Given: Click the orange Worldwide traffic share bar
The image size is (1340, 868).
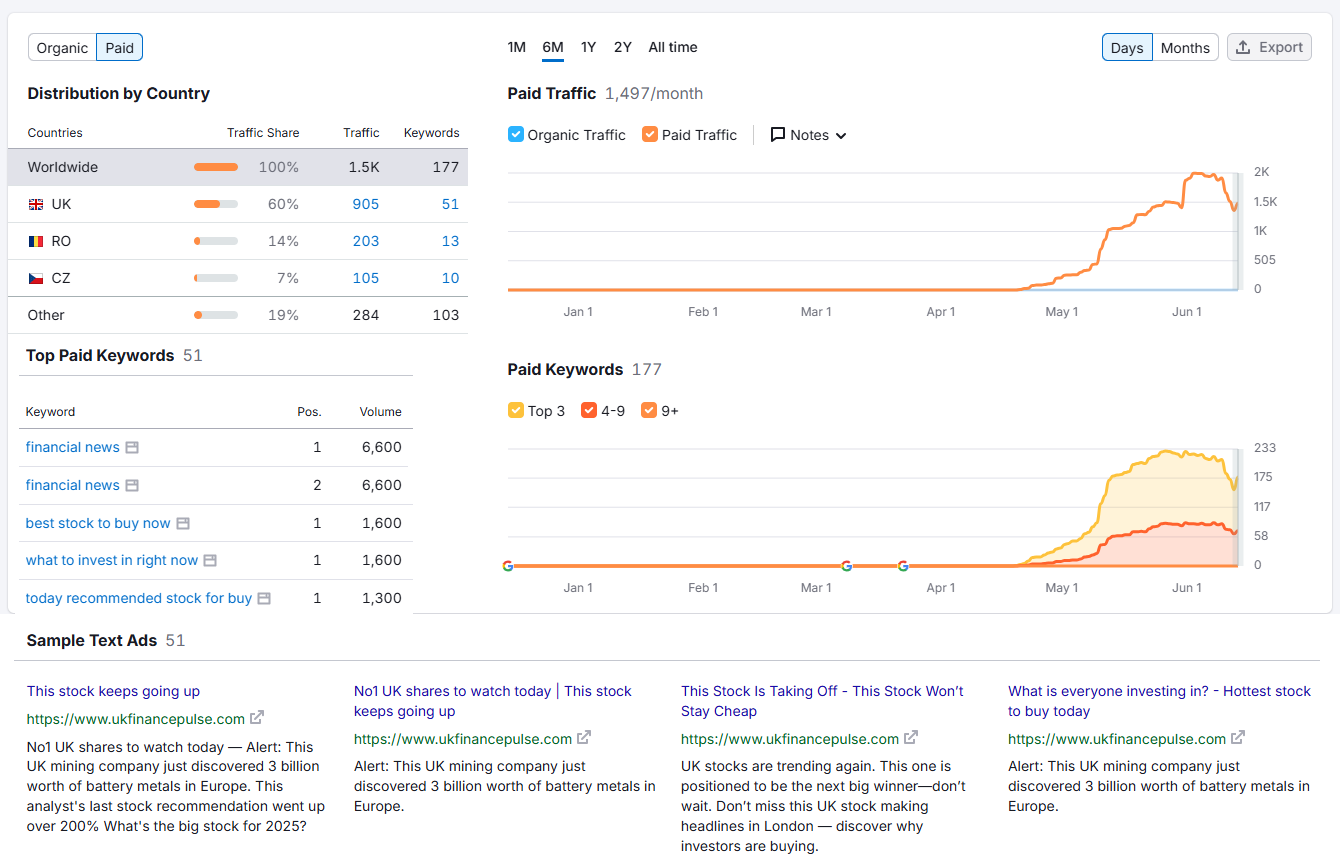Looking at the screenshot, I should pyautogui.click(x=216, y=167).
